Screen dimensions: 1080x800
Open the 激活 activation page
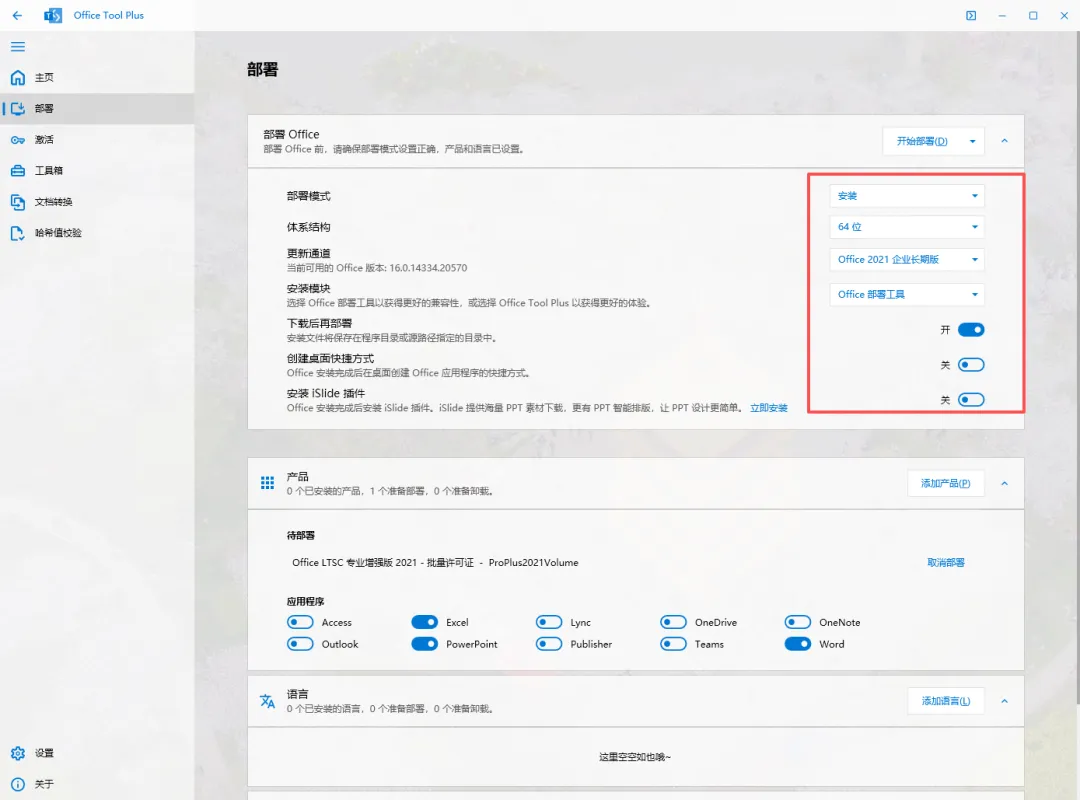click(96, 139)
